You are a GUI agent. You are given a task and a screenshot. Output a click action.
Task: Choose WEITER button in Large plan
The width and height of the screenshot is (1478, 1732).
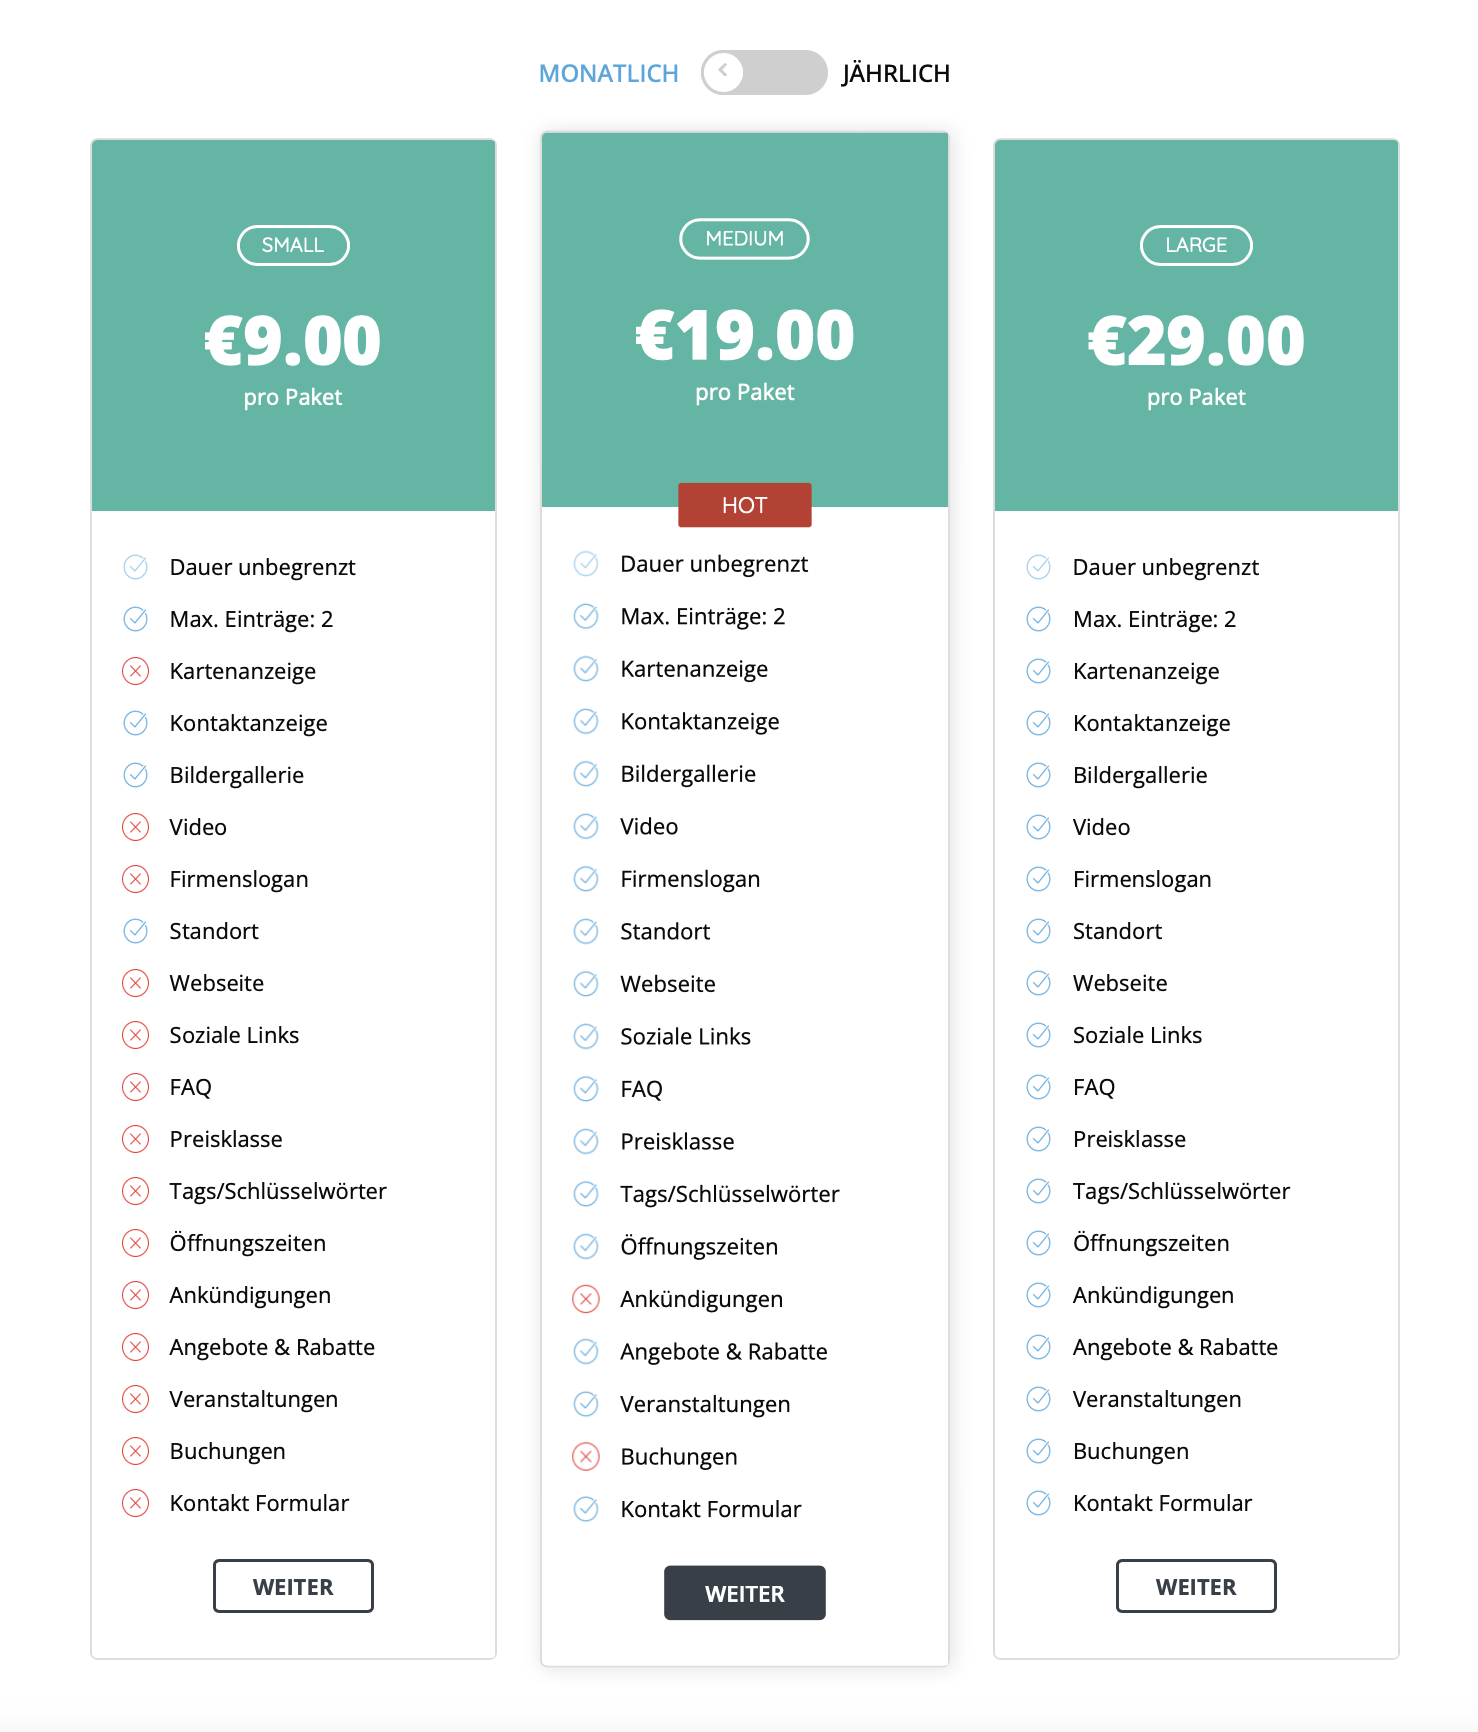[1195, 1586]
